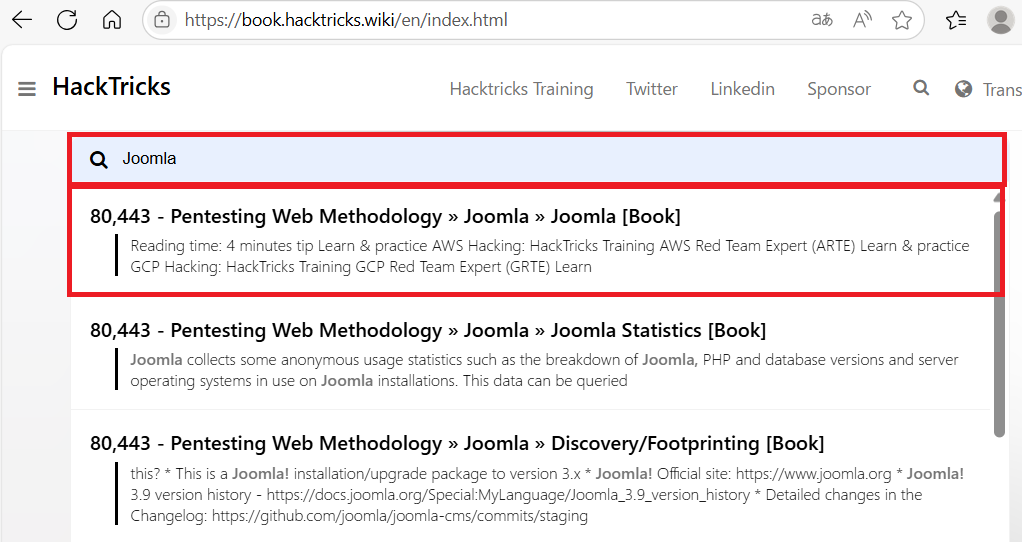Go to browser home page icon

click(x=112, y=20)
